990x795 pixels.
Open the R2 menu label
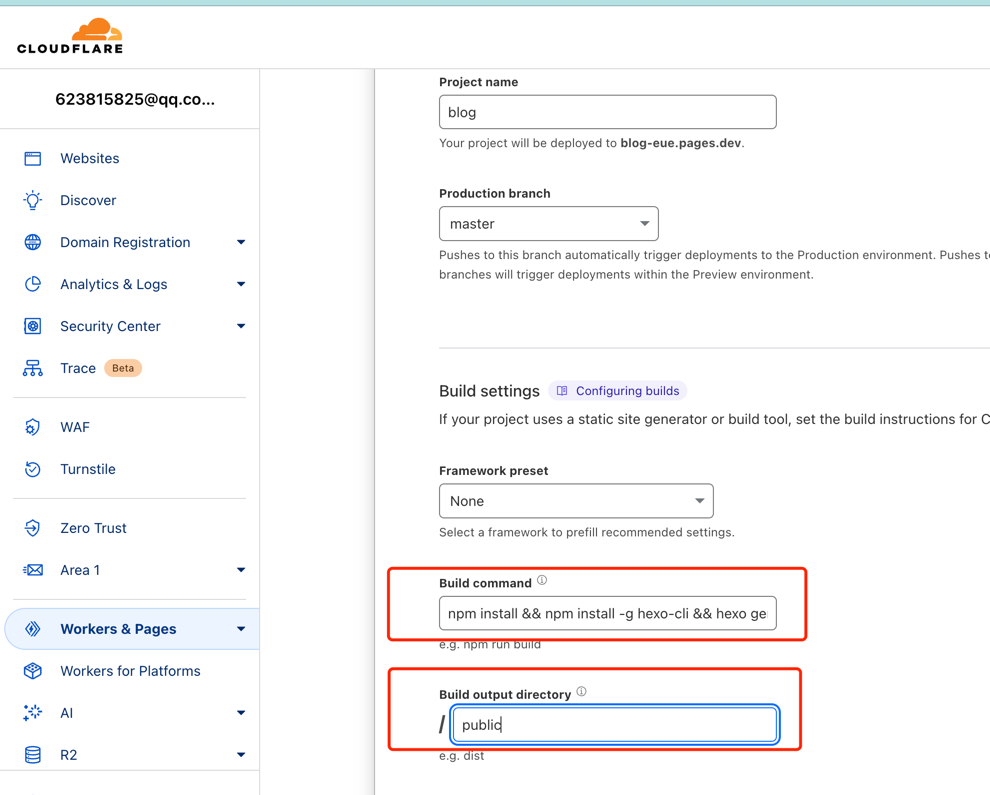[69, 755]
